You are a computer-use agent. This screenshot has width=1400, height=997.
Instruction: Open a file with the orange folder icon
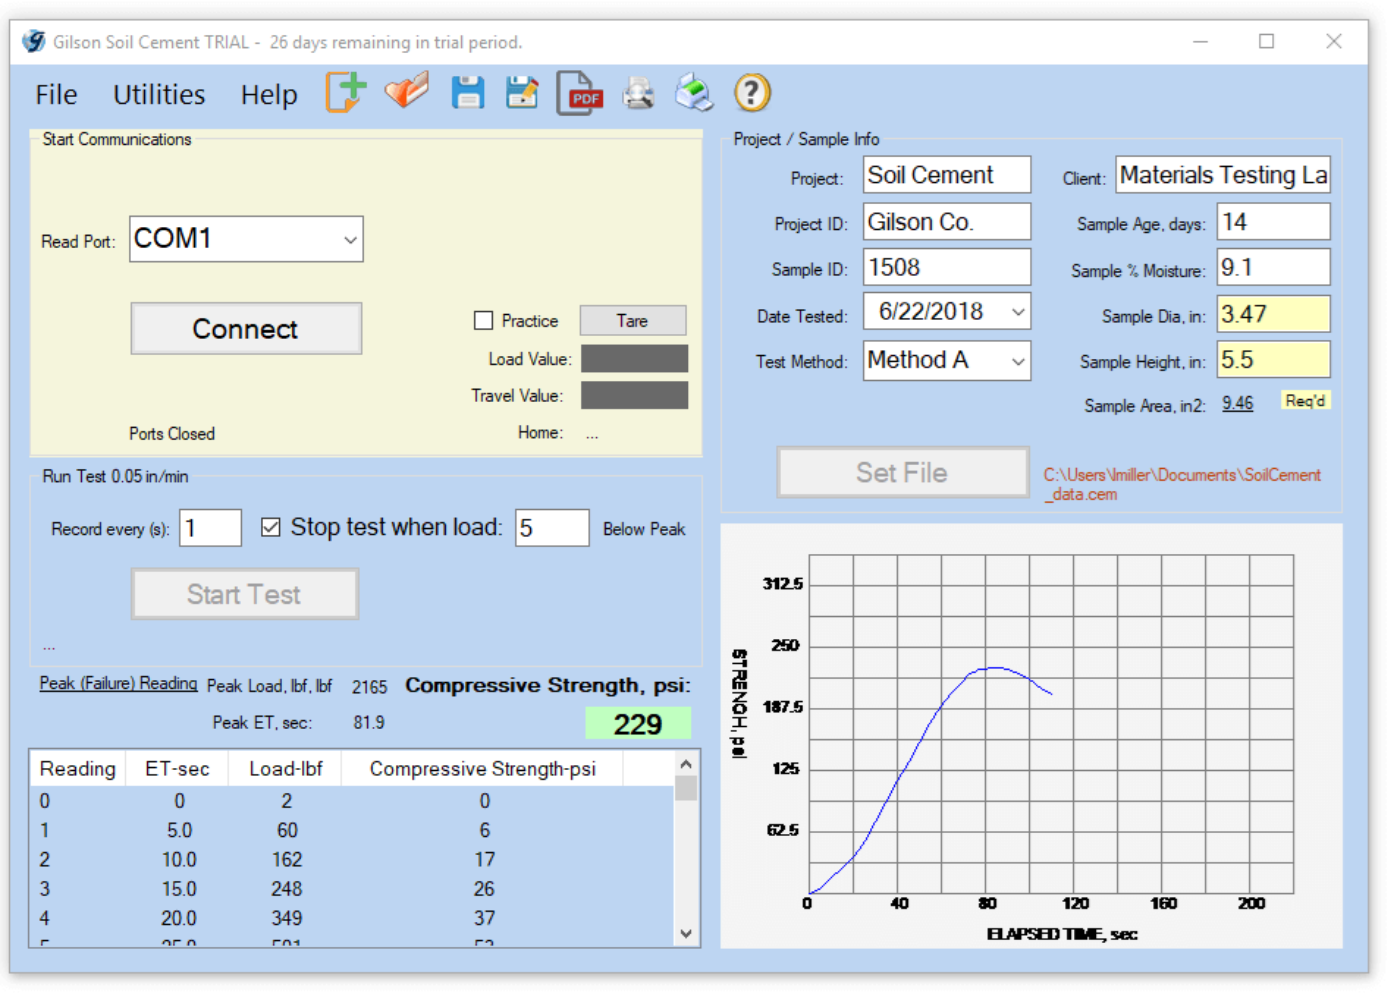407,92
